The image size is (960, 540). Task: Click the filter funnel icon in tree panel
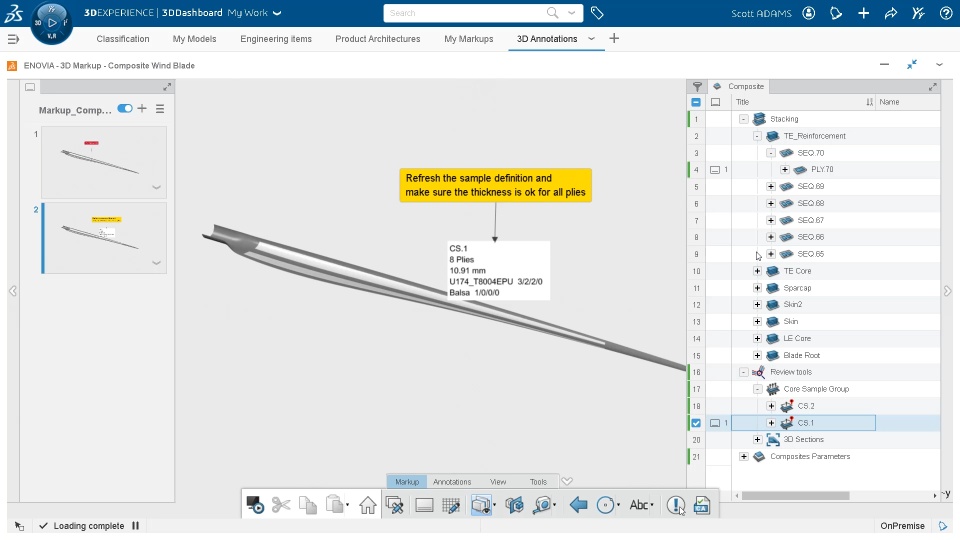point(697,86)
